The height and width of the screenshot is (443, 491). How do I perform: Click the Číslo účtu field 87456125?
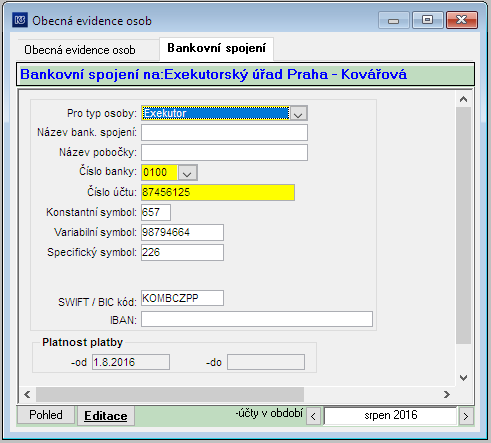point(218,192)
